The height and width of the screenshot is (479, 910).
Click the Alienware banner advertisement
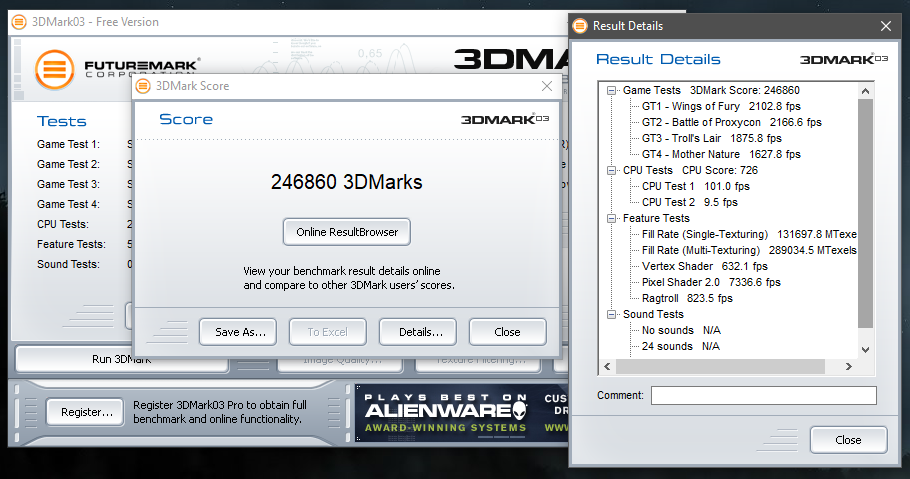[x=461, y=413]
